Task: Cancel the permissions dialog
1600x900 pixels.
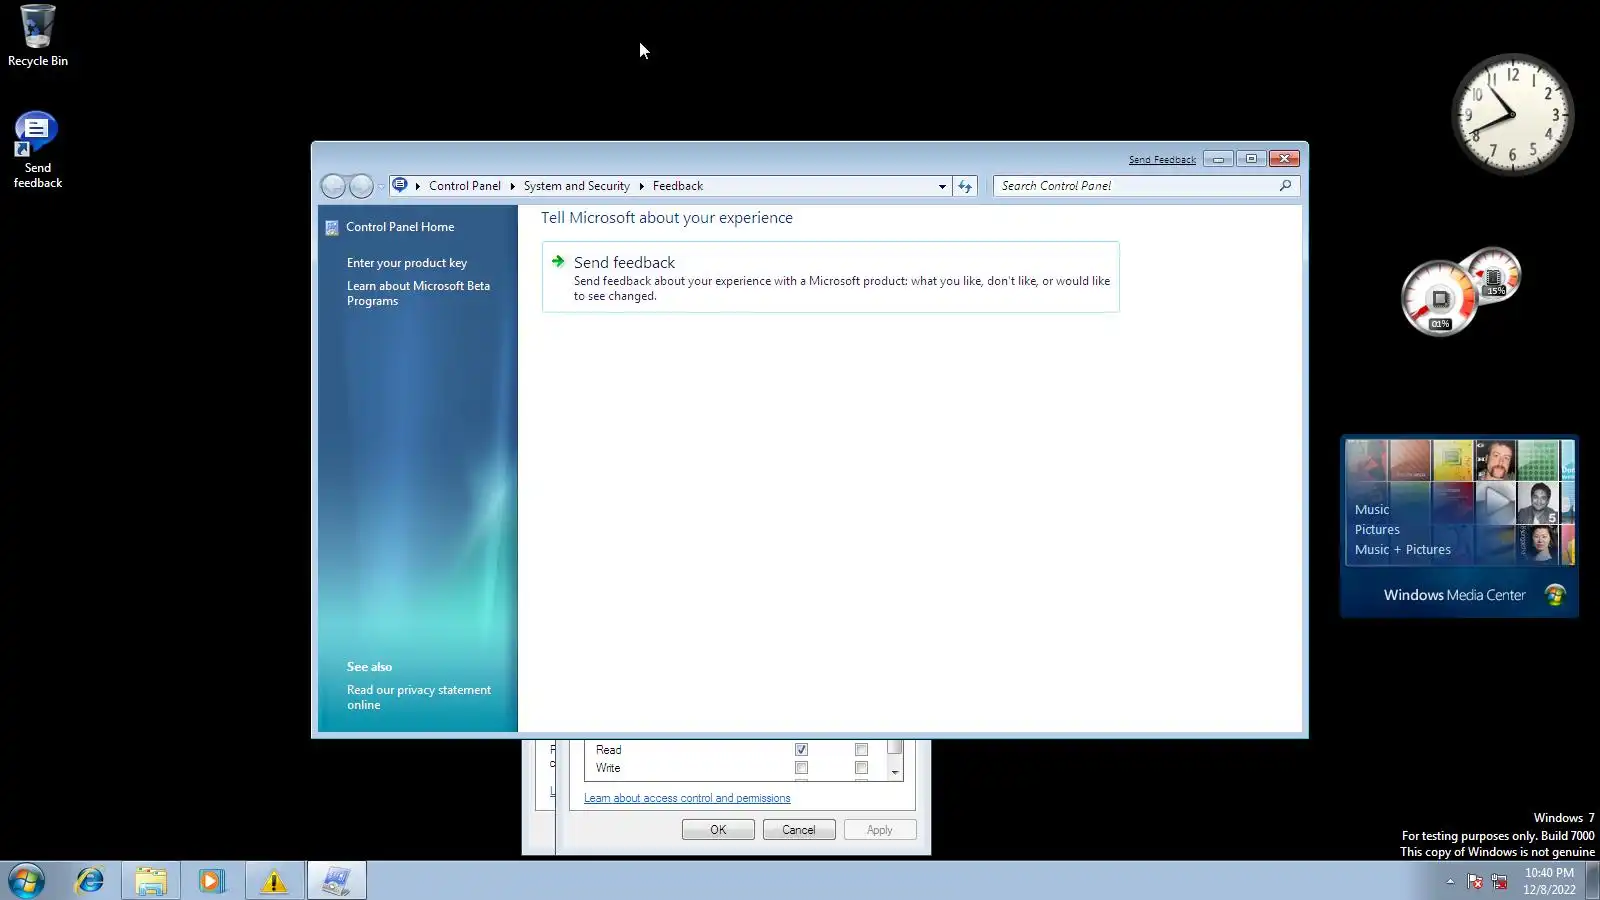Action: [799, 830]
